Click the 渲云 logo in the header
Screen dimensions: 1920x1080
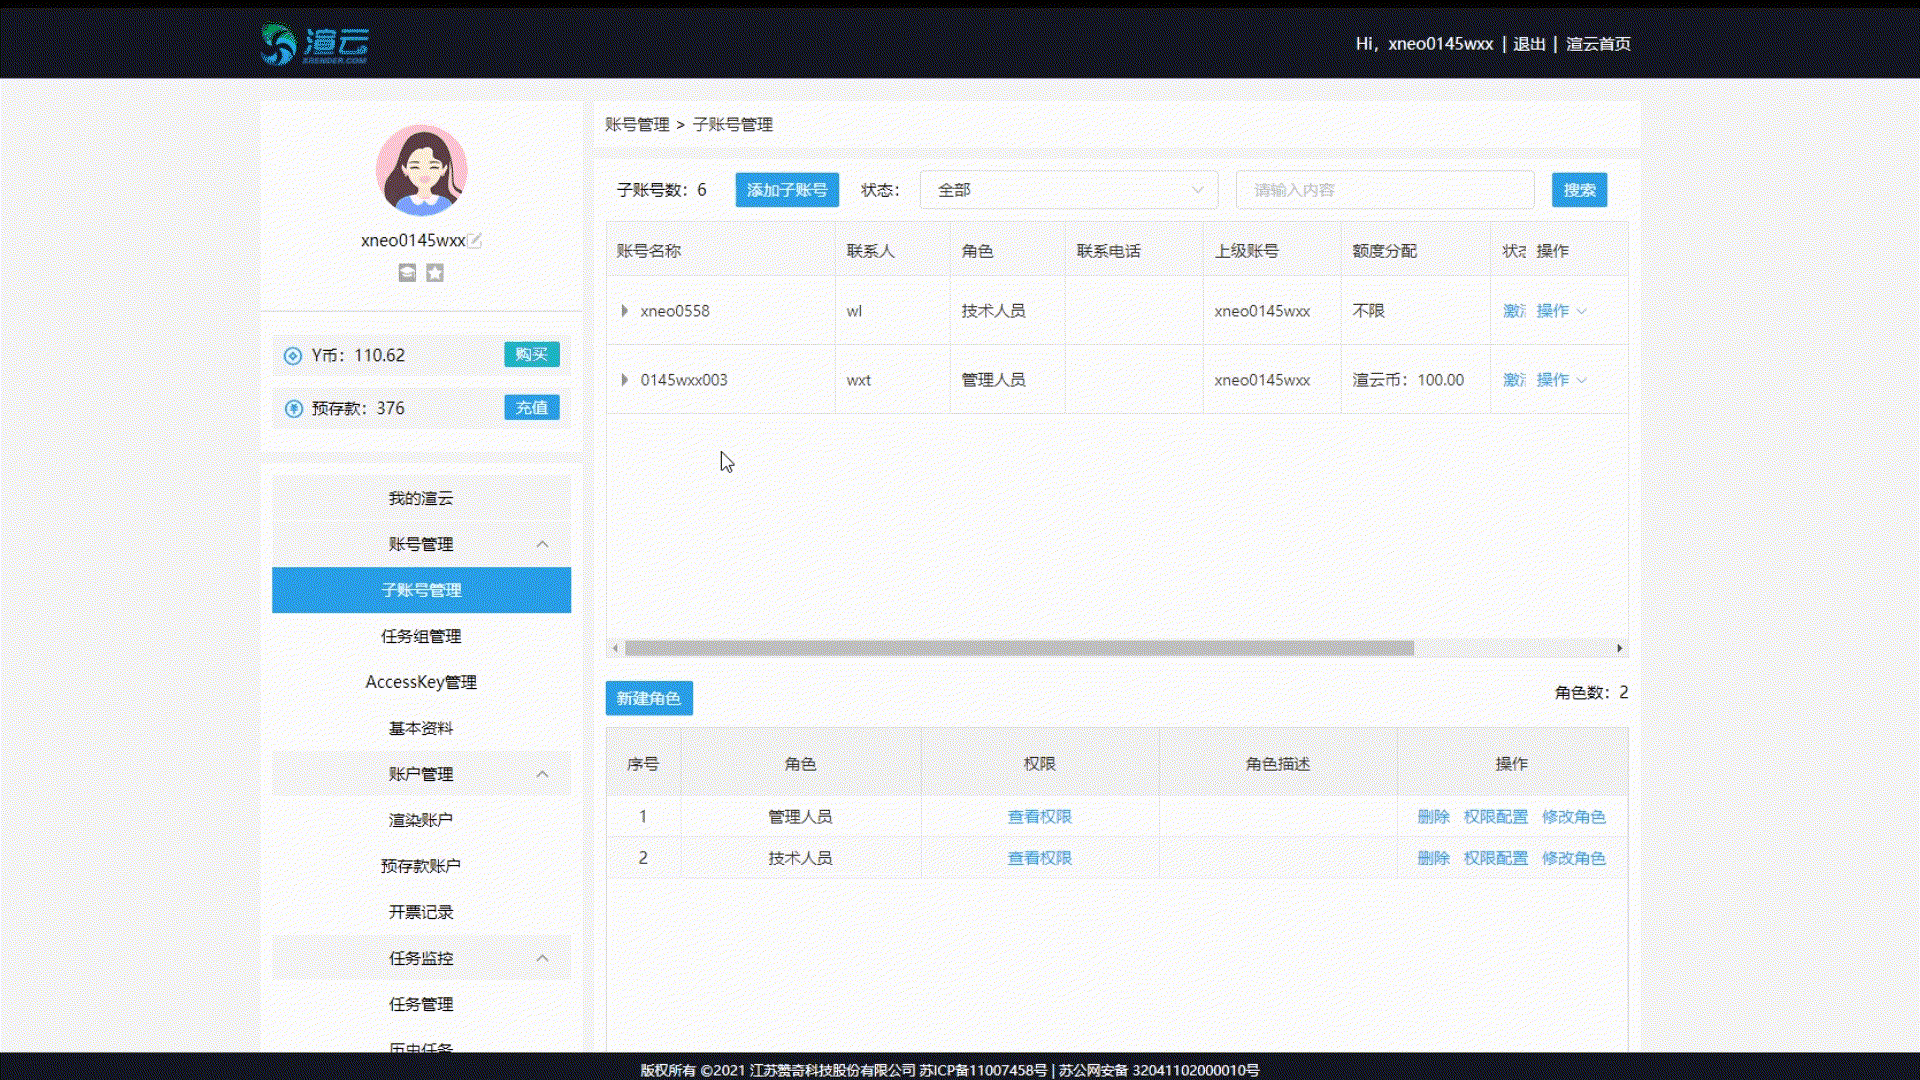(315, 44)
